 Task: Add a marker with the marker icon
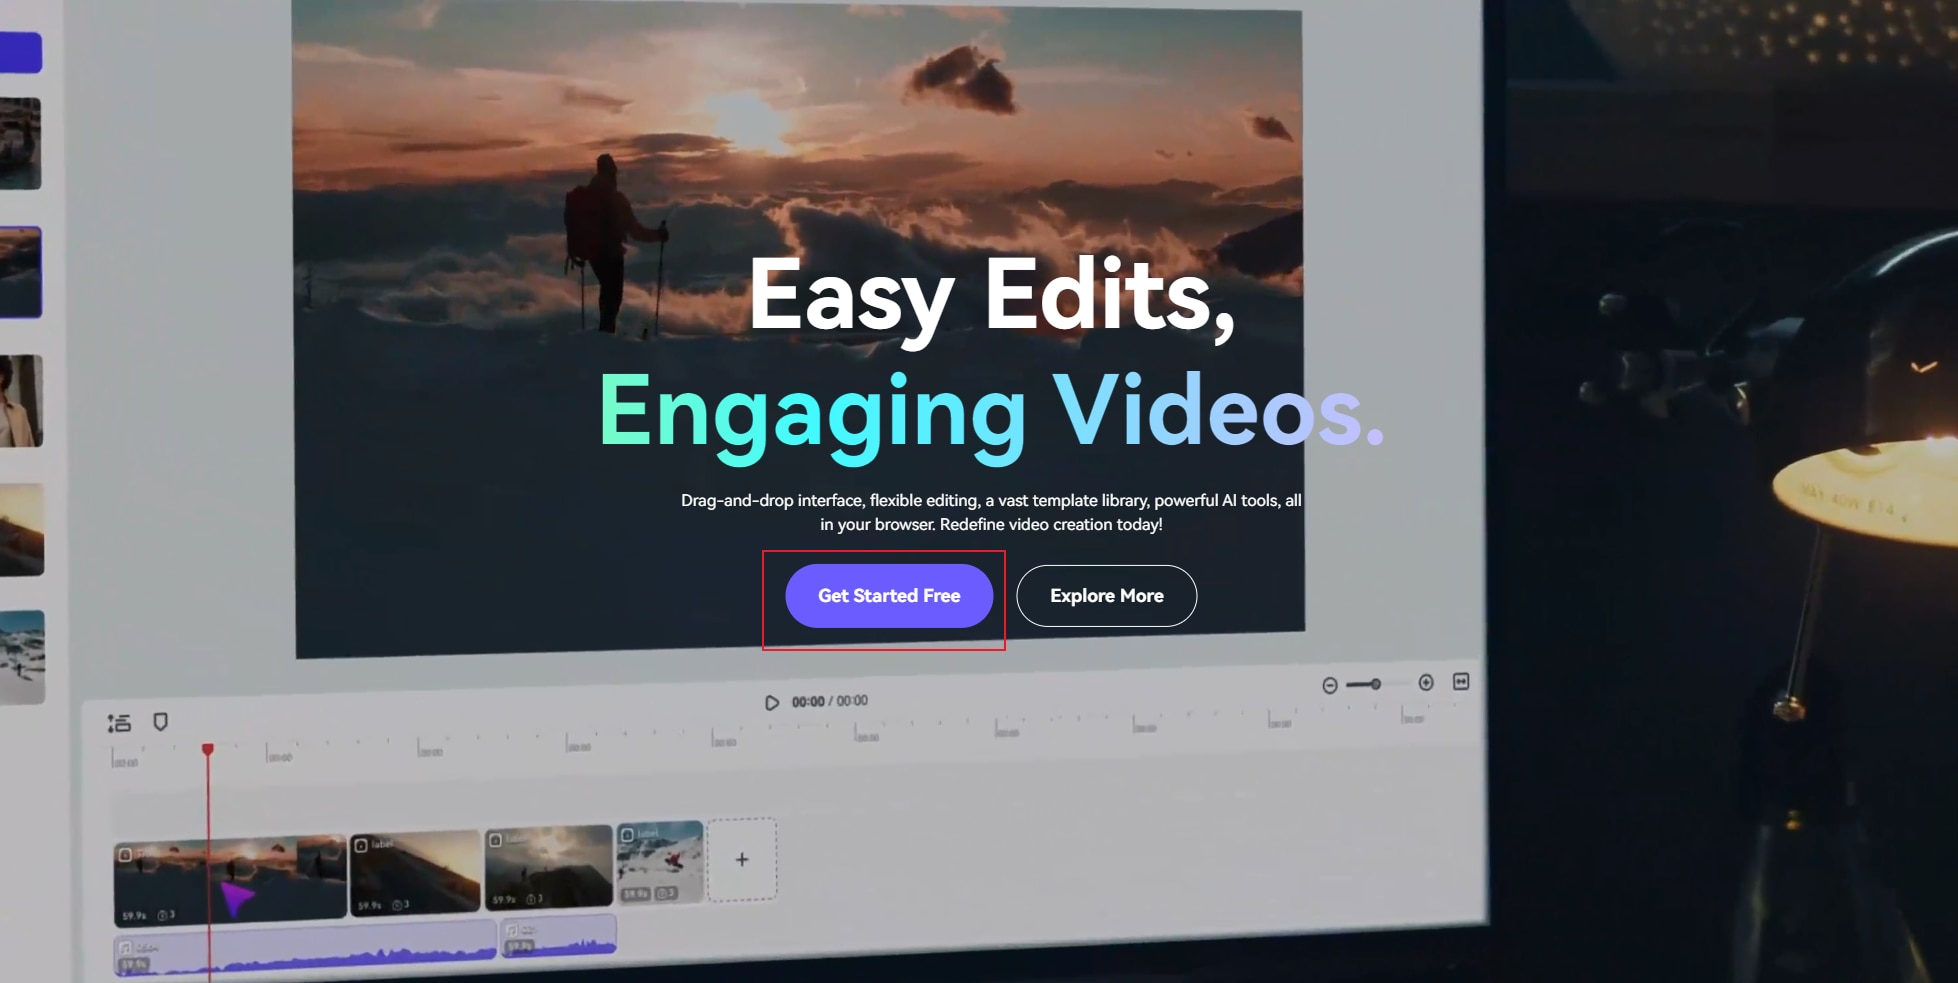pyautogui.click(x=160, y=721)
